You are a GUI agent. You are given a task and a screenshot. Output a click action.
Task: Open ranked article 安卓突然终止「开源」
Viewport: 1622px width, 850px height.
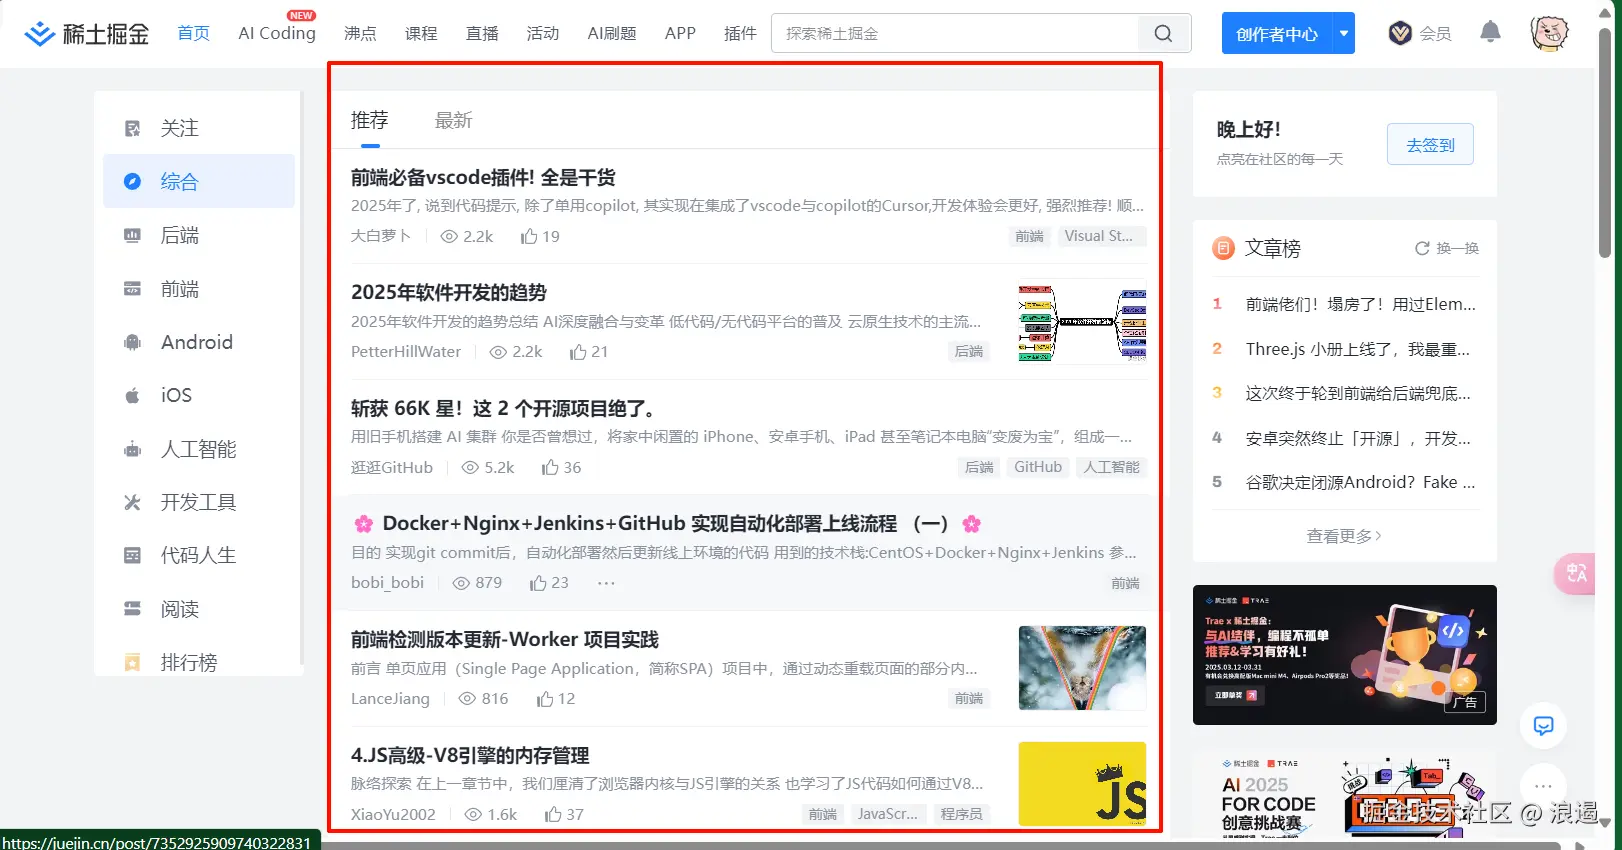click(x=1358, y=438)
